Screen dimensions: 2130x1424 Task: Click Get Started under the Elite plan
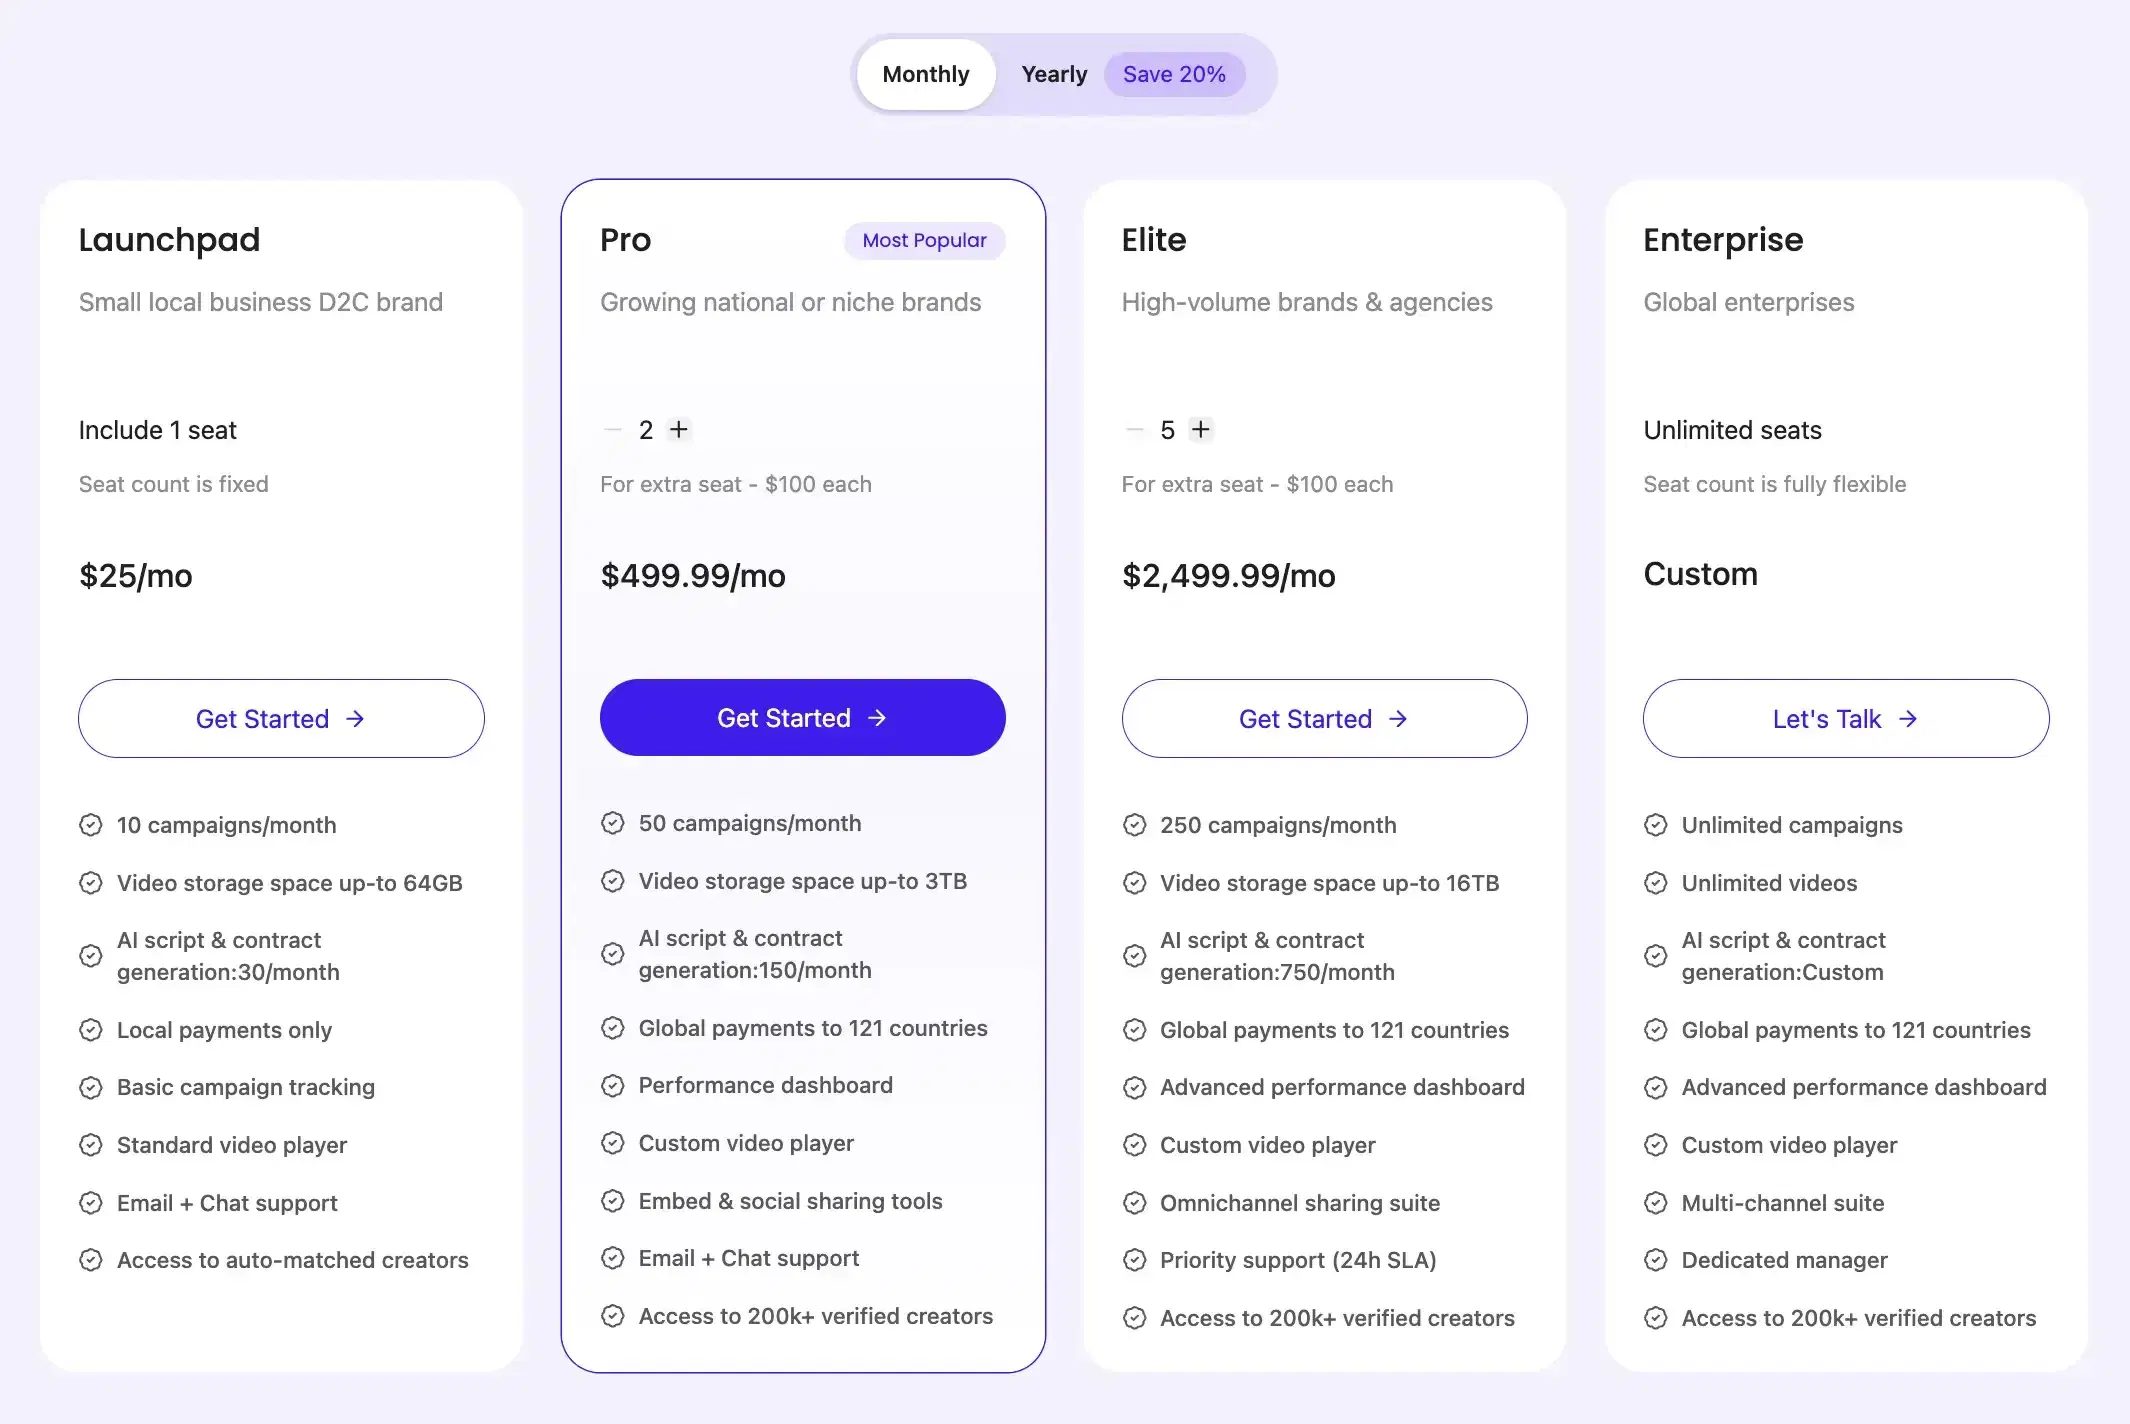coord(1323,718)
